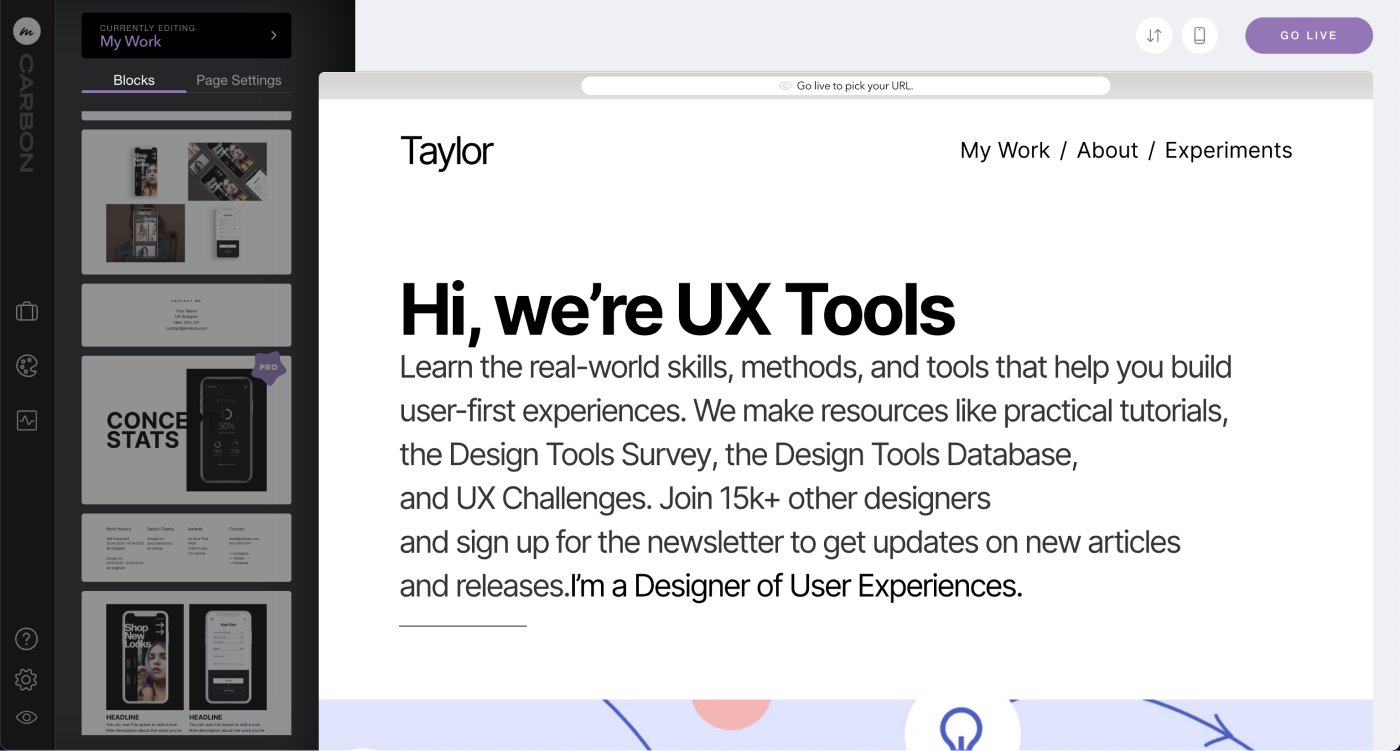
Task: Click the reorder arrows icon button
Action: [1154, 36]
